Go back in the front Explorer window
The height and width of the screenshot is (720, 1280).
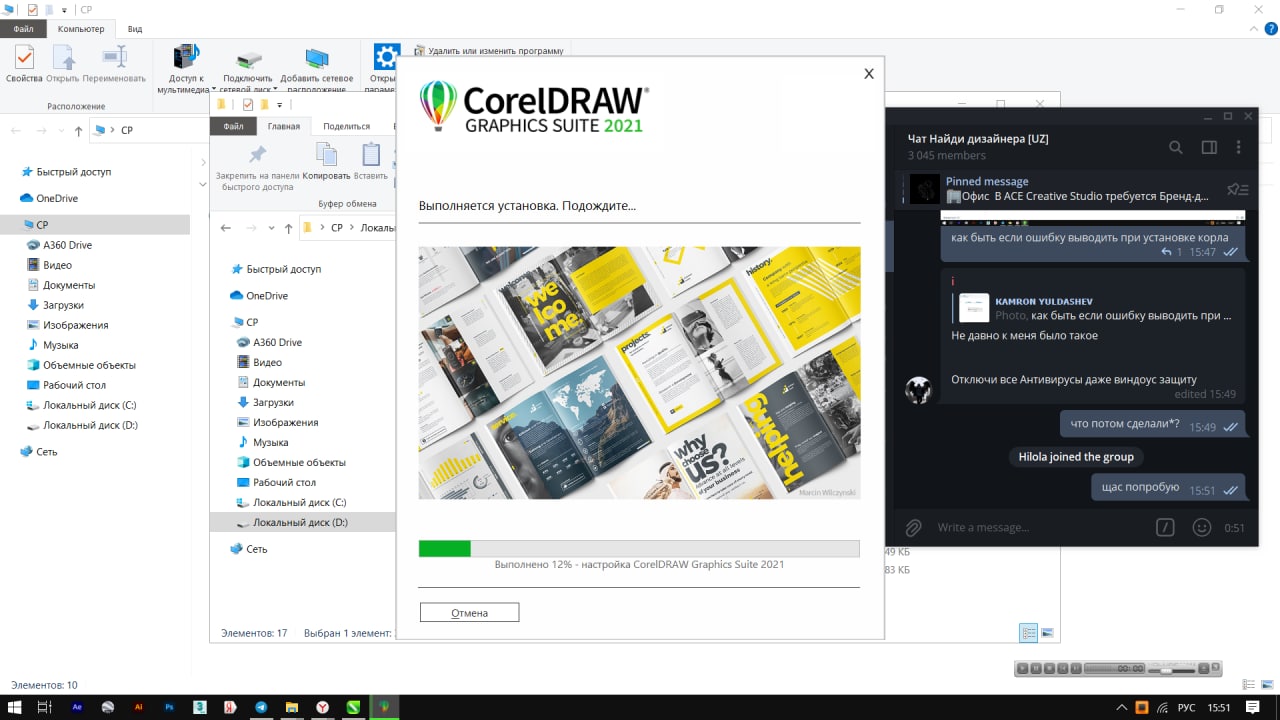tap(226, 228)
